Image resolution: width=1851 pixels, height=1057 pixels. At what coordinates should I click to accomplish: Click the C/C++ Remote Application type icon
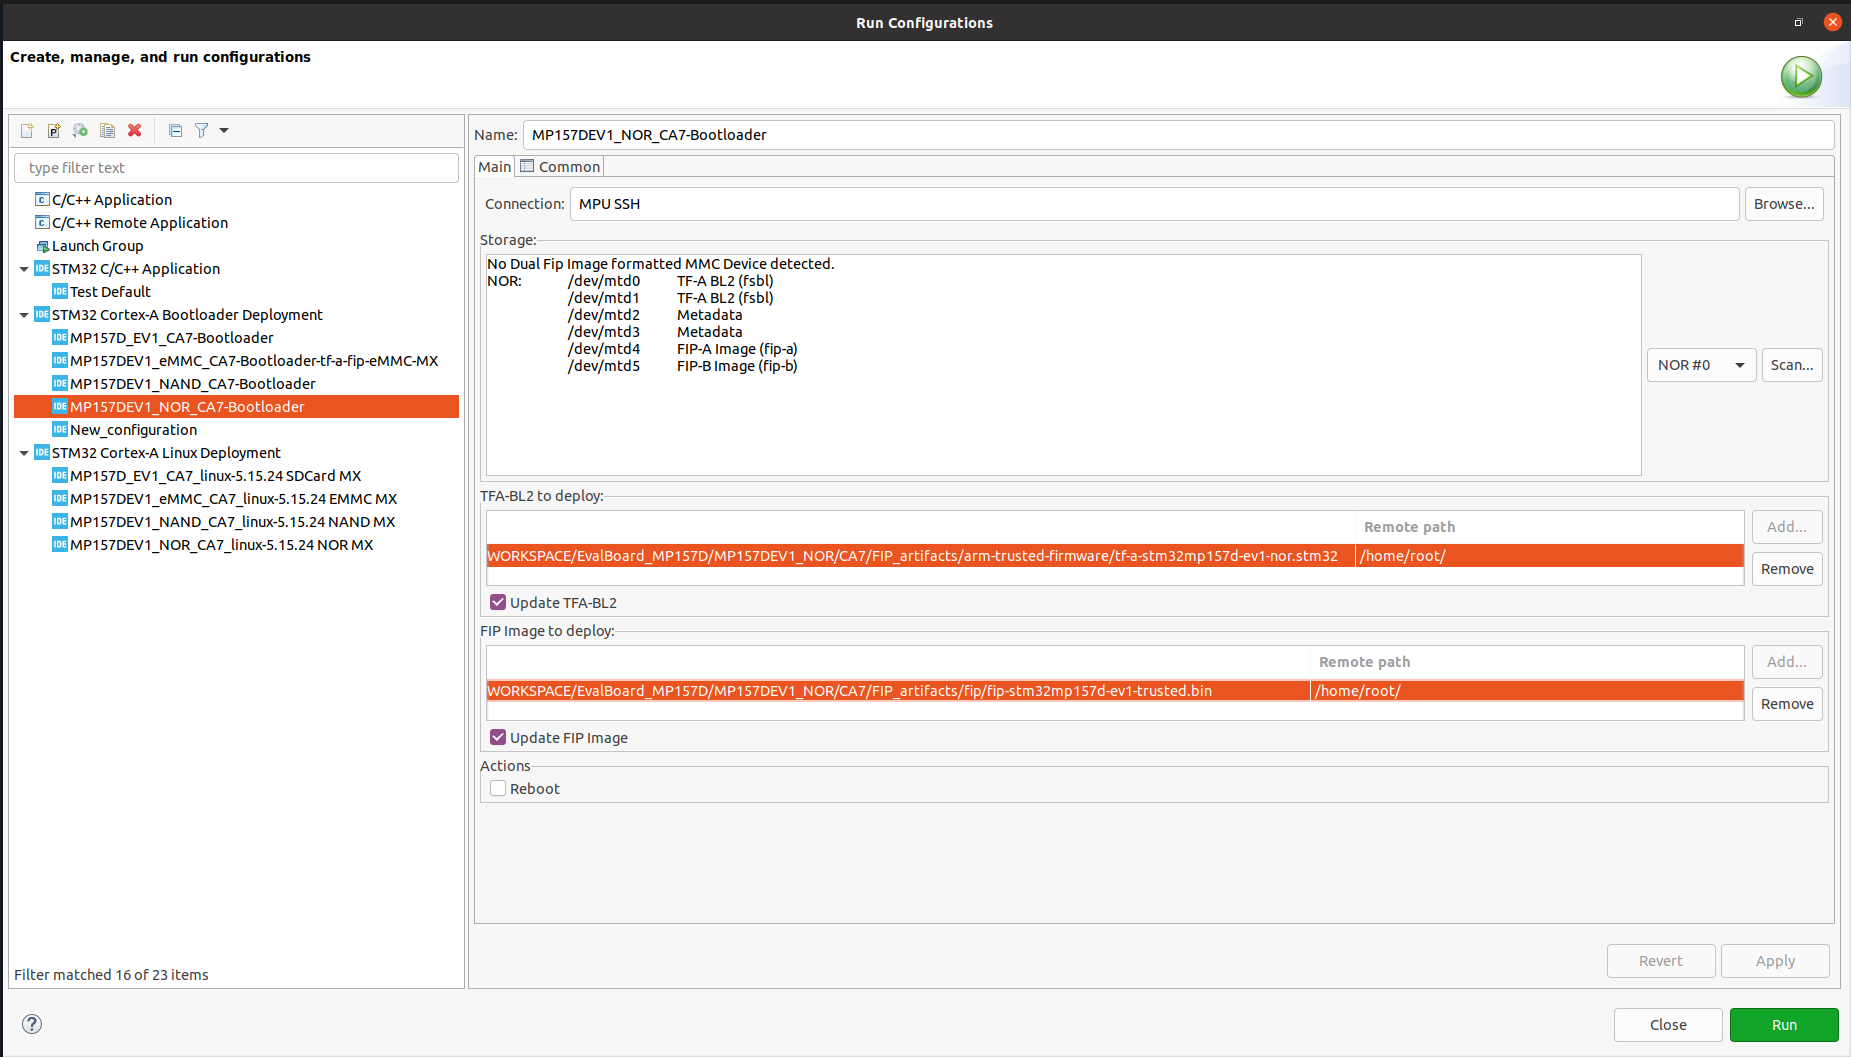point(42,222)
